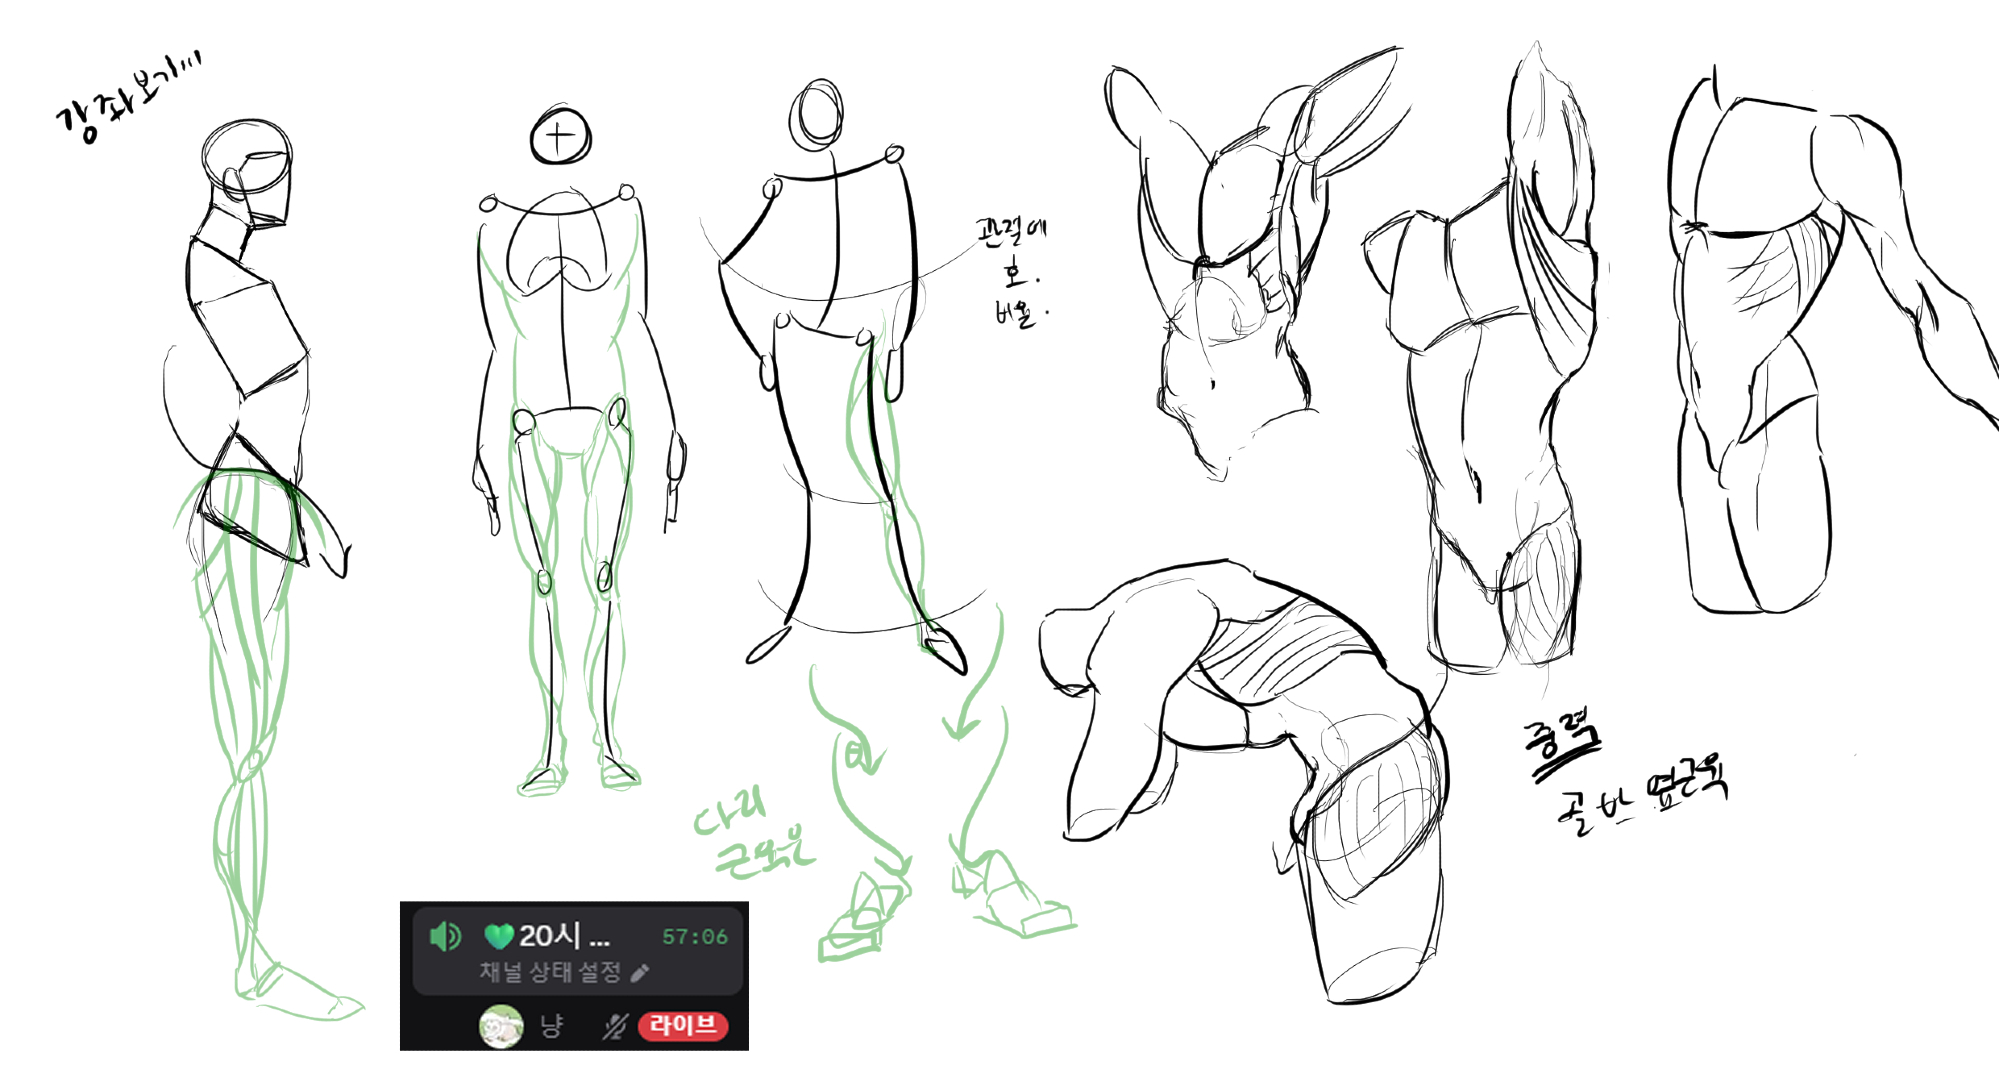Screen dimensions: 1999x1074
Task: Click the muted microphone icon next to 냥
Action: [x=614, y=1026]
